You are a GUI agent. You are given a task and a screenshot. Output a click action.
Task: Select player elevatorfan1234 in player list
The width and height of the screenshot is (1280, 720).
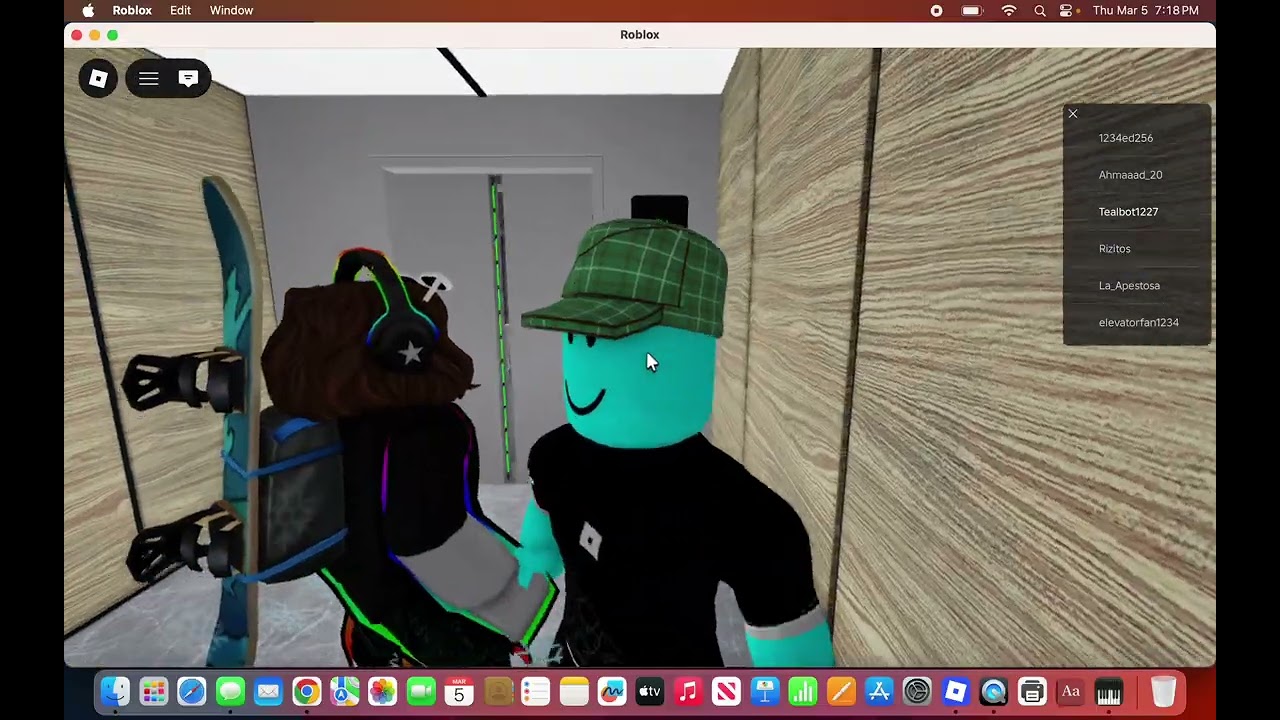pyautogui.click(x=1137, y=323)
